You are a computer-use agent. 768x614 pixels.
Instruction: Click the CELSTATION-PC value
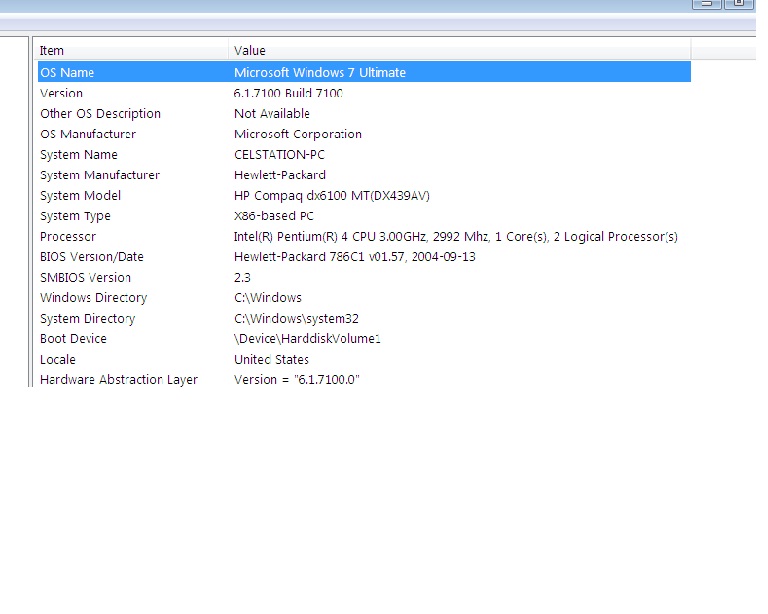click(279, 155)
